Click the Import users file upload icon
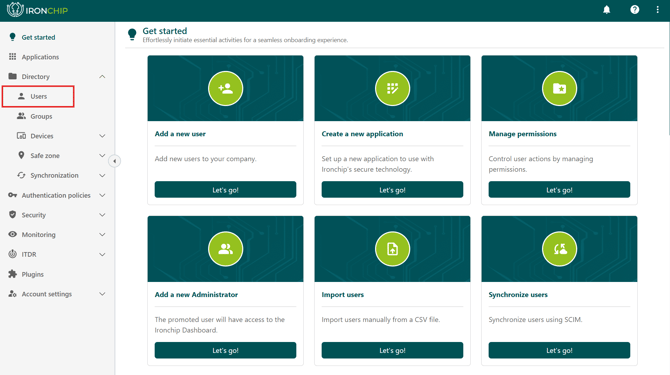Screen dimensions: 670x375 pyautogui.click(x=392, y=249)
